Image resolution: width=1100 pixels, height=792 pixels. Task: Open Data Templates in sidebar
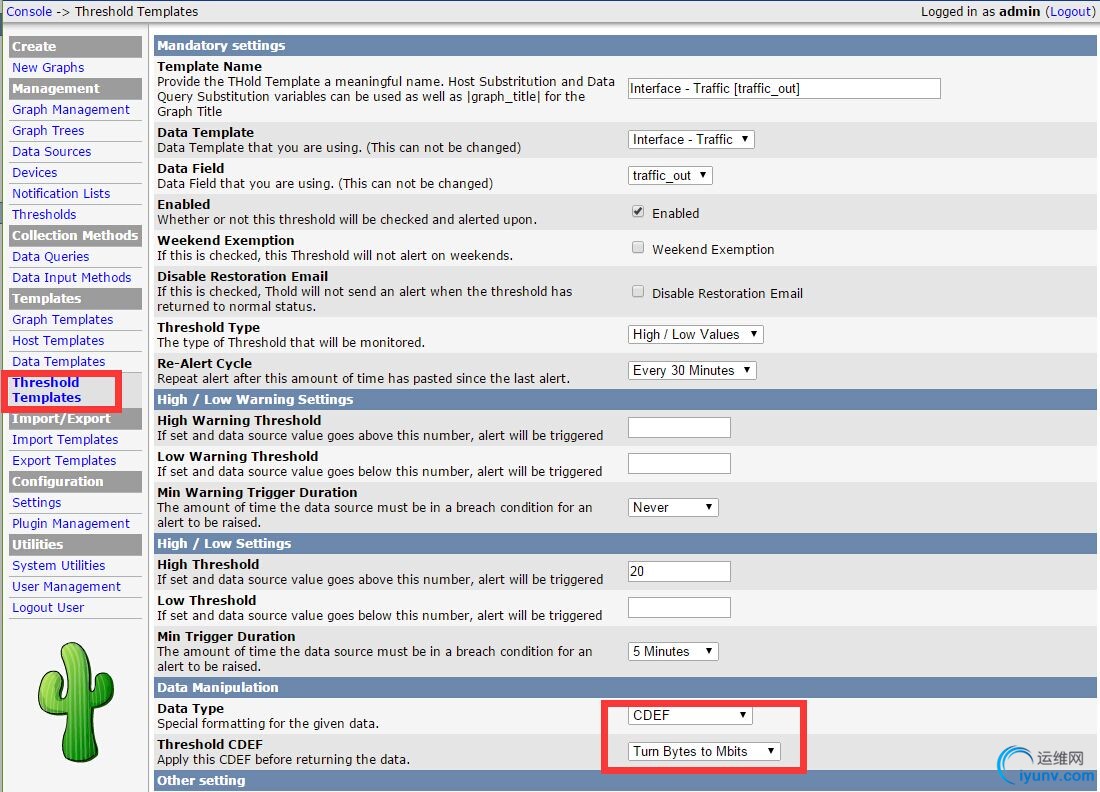pyautogui.click(x=58, y=362)
